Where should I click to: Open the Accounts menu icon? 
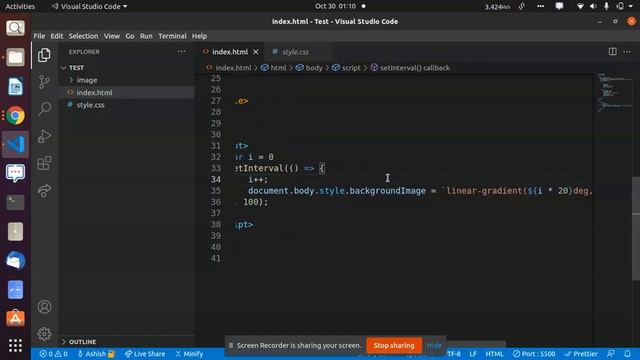[44, 307]
